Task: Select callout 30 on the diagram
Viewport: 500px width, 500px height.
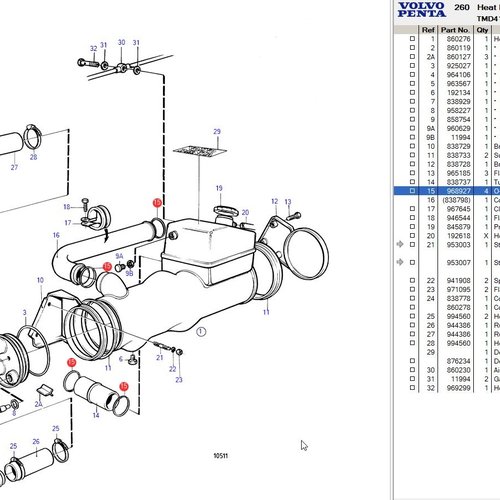Action: click(121, 42)
